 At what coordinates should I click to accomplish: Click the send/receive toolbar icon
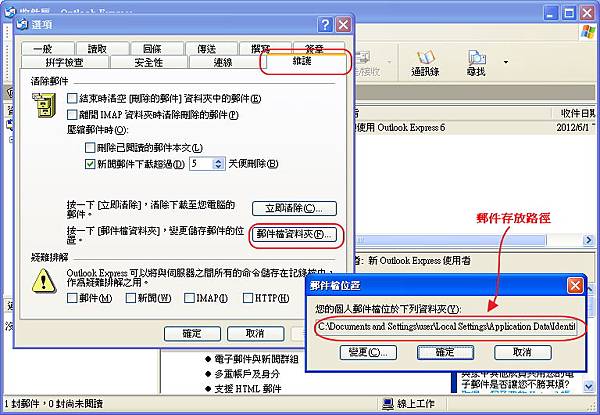(x=367, y=63)
